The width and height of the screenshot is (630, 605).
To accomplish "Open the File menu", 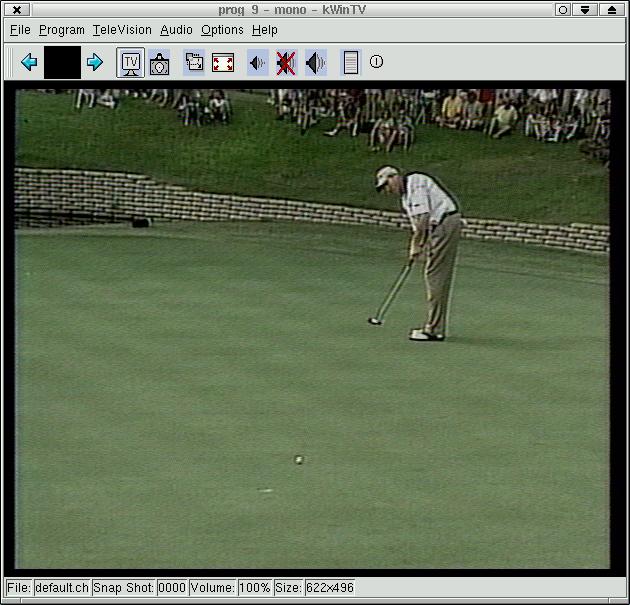I will (x=20, y=30).
